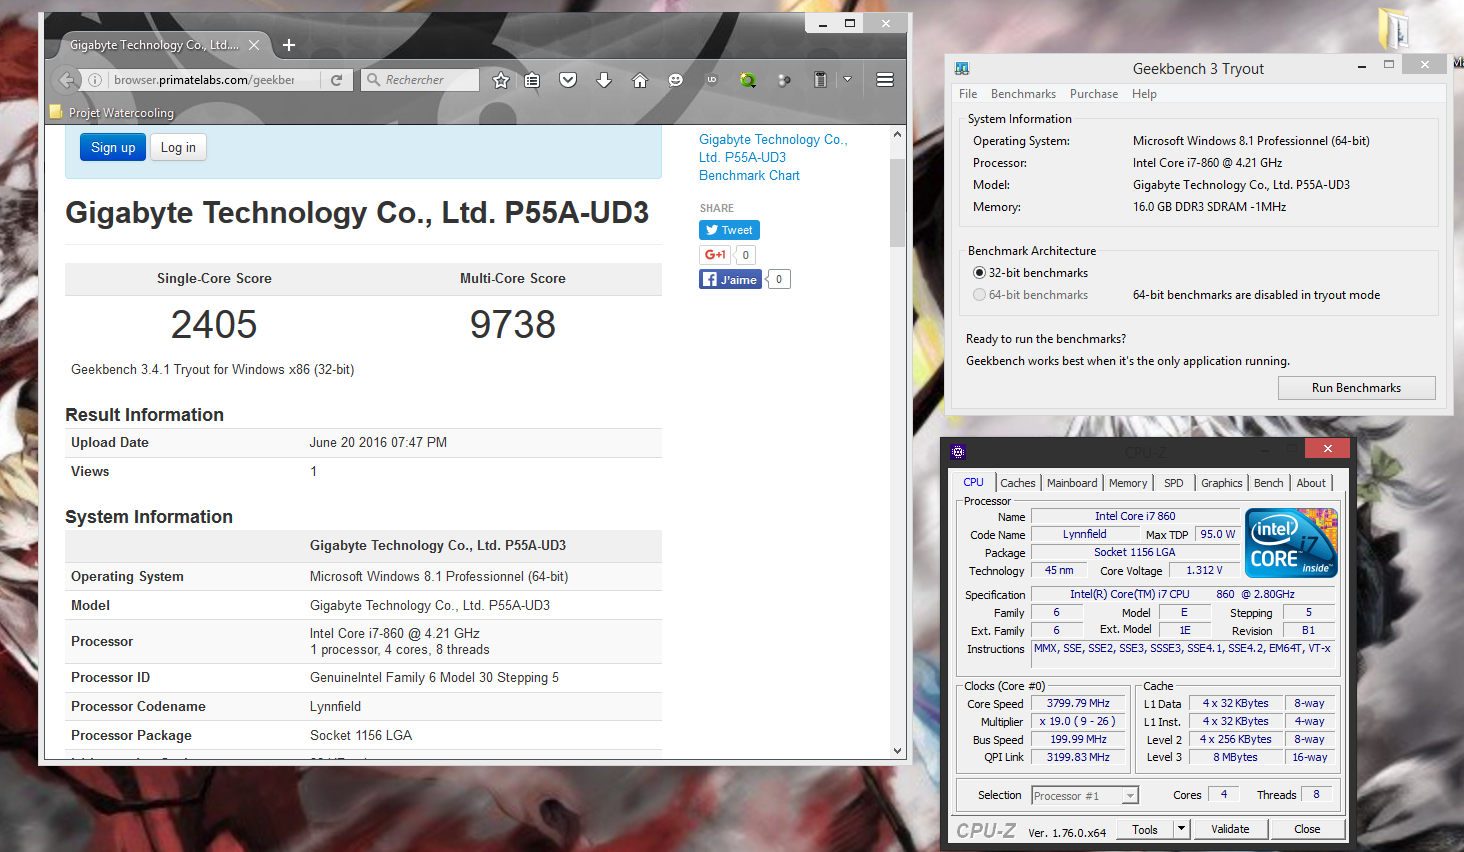Go back in Firefox
Screen dimensions: 1464x852
pos(67,80)
